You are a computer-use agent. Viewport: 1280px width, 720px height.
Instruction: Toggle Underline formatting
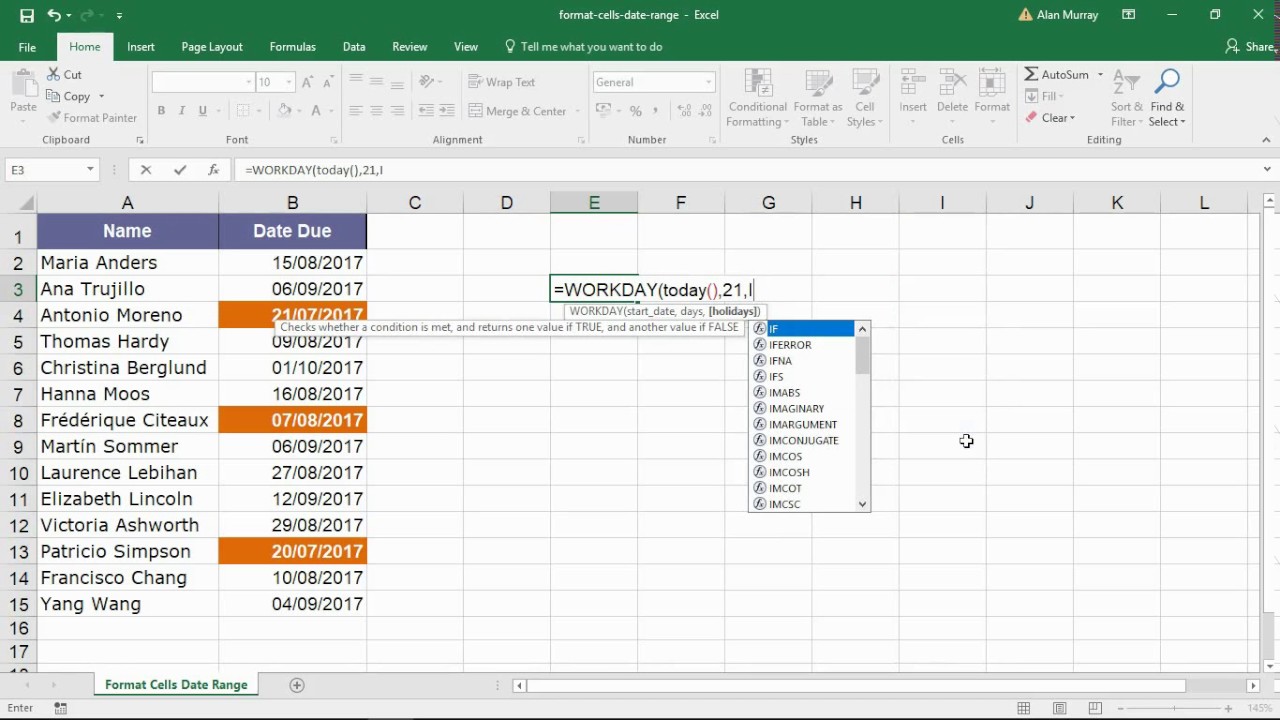(x=203, y=111)
